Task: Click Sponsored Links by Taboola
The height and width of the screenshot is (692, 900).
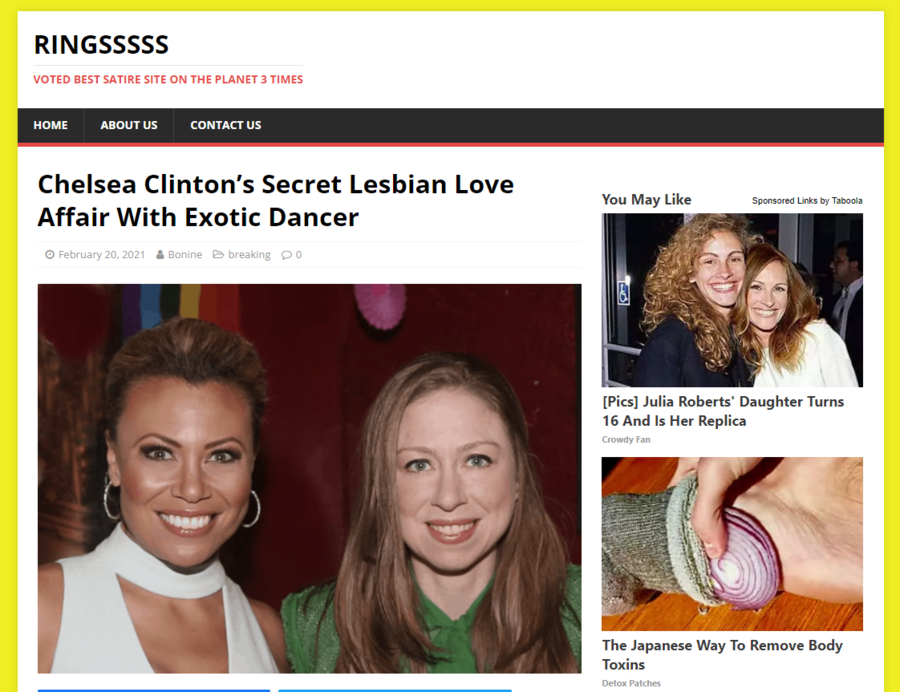Action: 807,201
